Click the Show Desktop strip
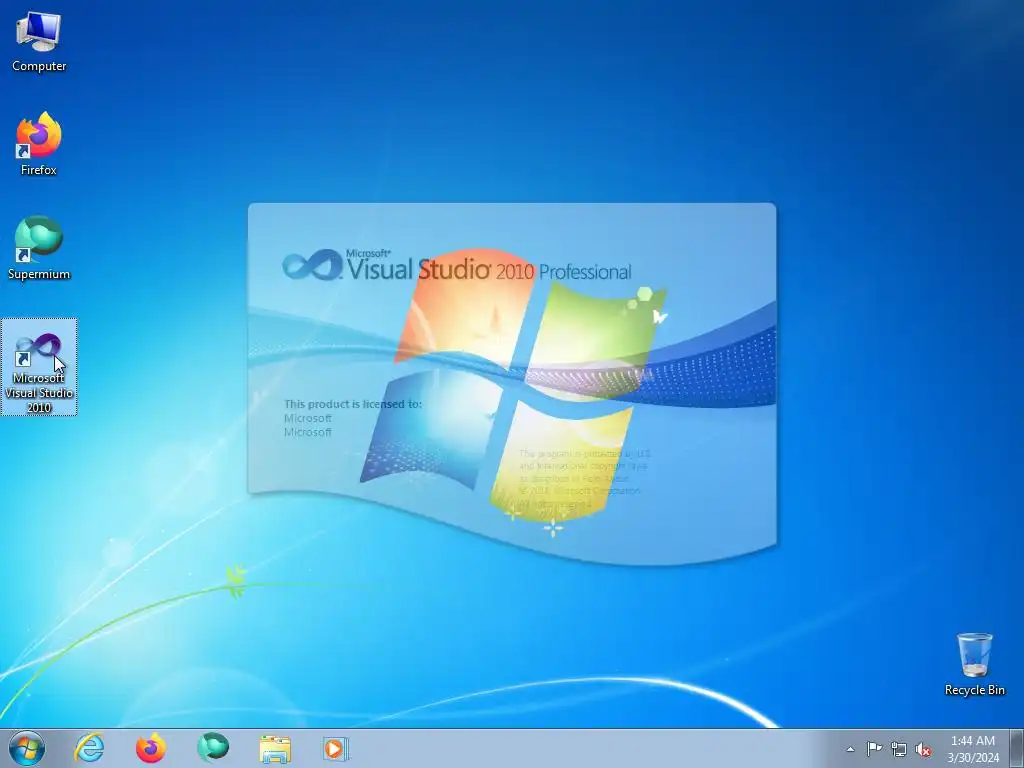 pyautogui.click(x=1016, y=748)
